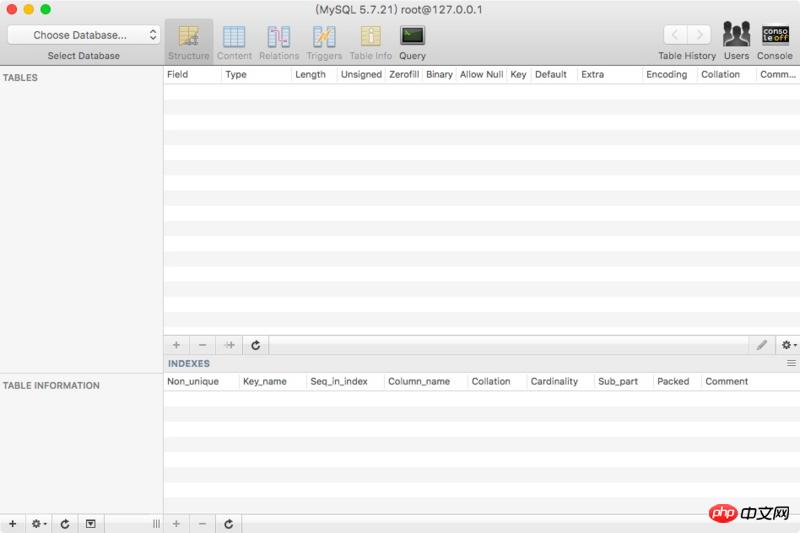800x533 pixels.
Task: Remove selected field with minus button
Action: tap(203, 345)
